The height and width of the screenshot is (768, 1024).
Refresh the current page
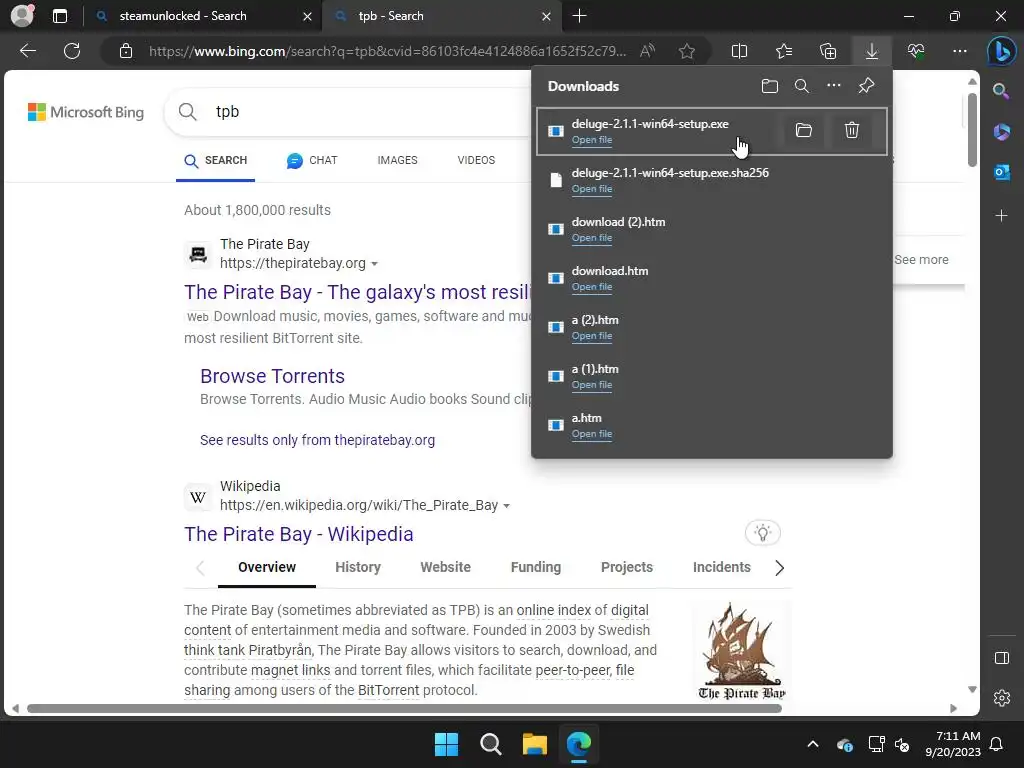tap(72, 51)
